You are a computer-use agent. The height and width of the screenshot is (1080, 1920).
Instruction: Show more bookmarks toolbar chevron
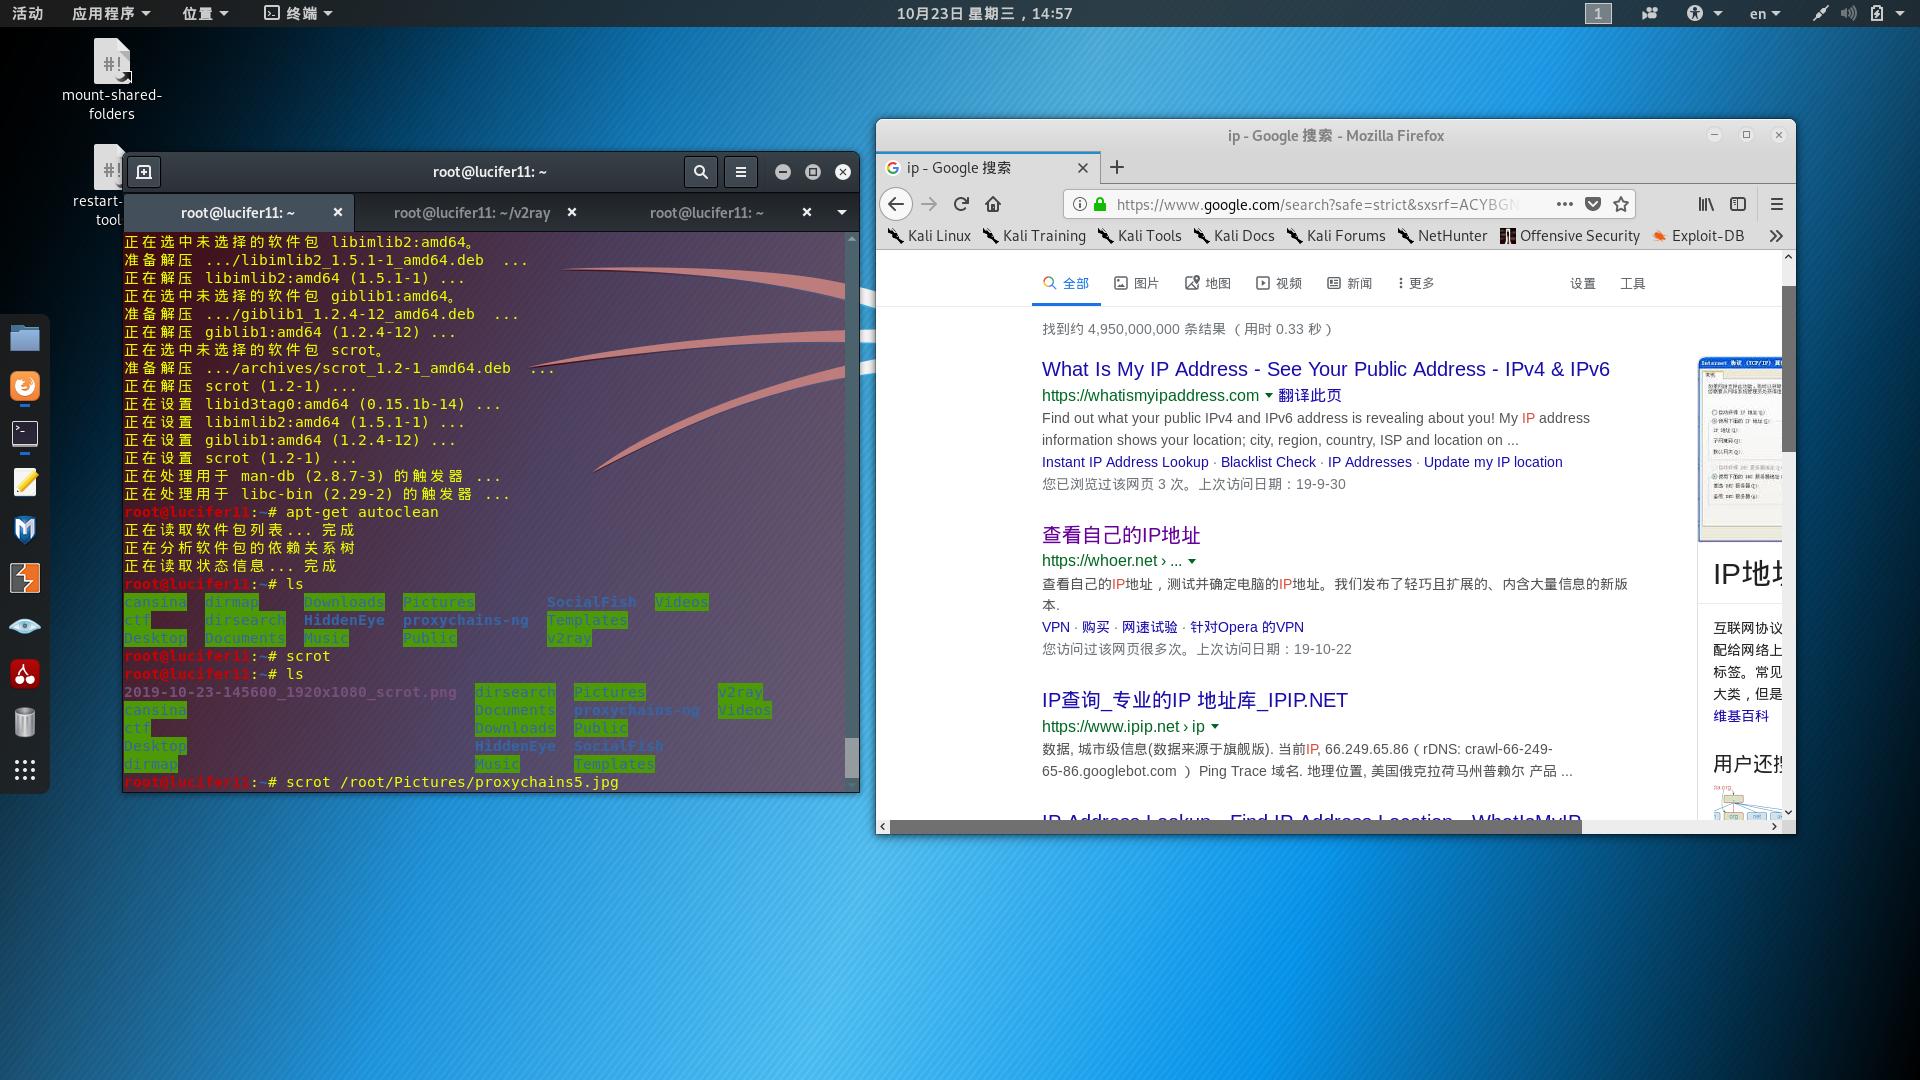[x=1776, y=236]
